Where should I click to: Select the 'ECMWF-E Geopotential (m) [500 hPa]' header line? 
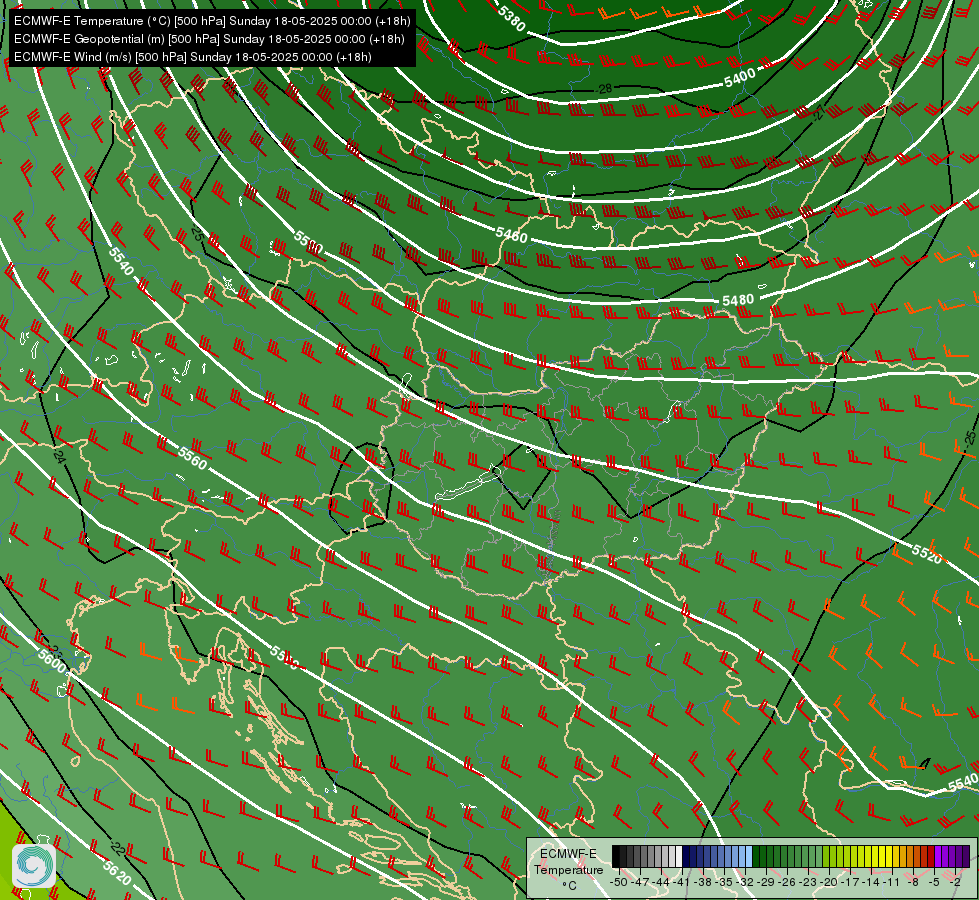[x=209, y=39]
